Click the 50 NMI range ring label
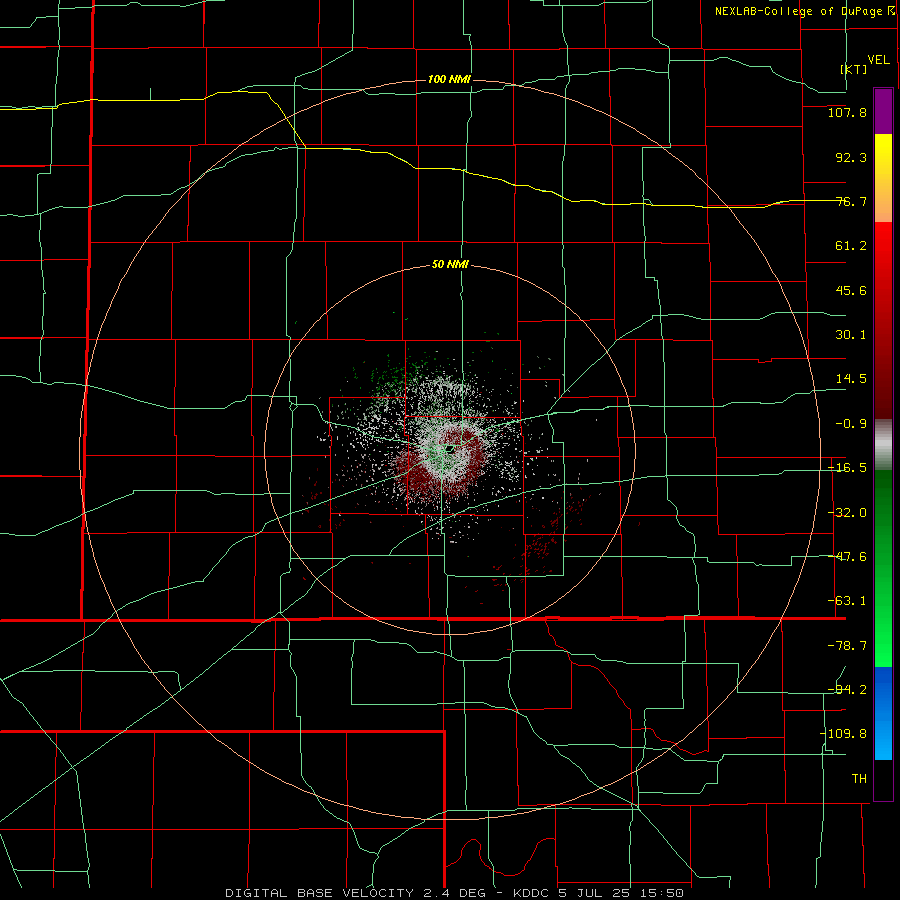The image size is (900, 900). 450,265
